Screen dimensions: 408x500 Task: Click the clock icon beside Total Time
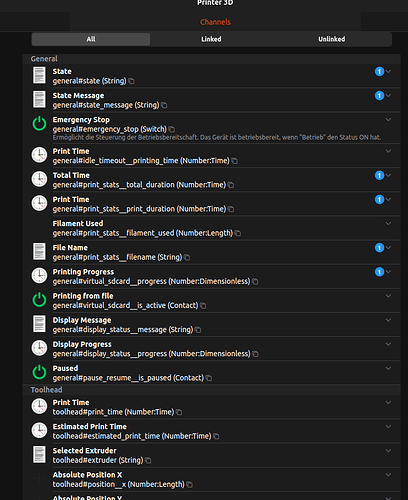[x=39, y=179]
